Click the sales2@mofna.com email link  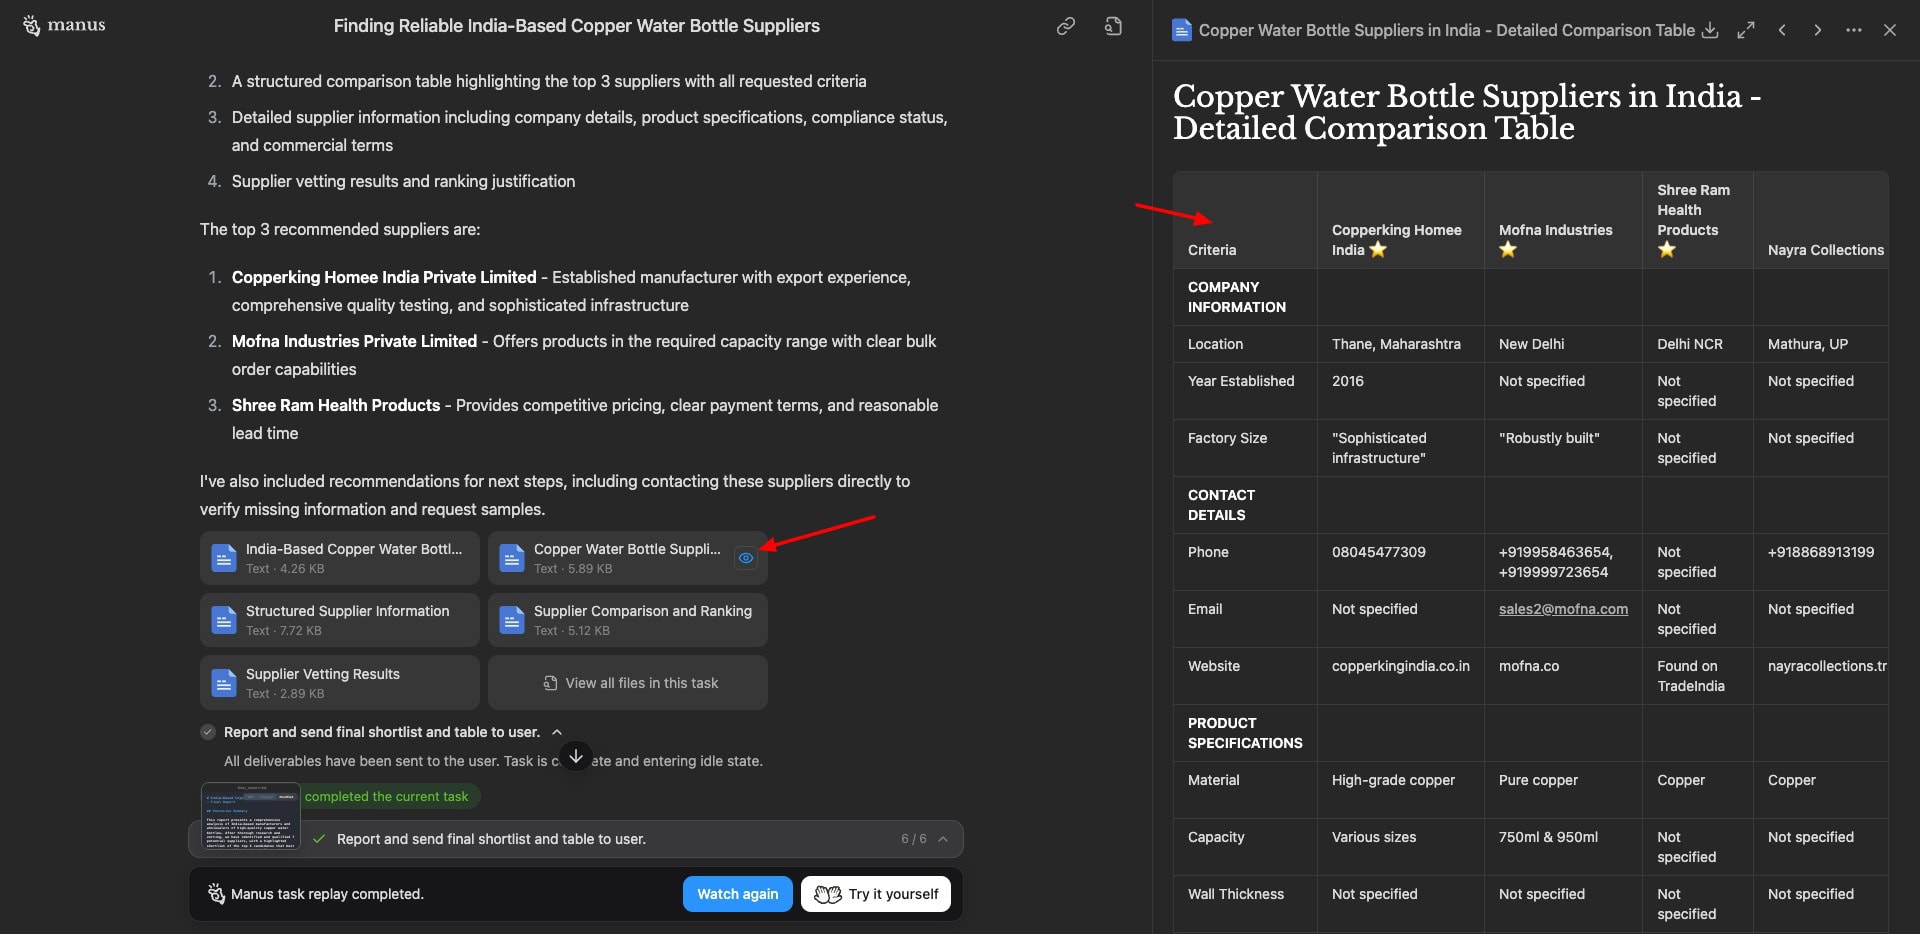[x=1563, y=609]
